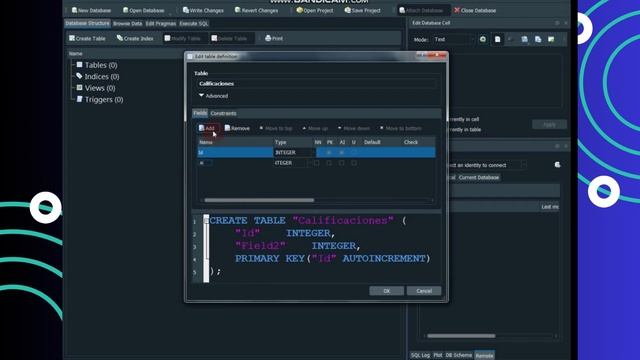The image size is (640, 360).
Task: Select the Triggers (0) tree node
Action: coord(104,99)
